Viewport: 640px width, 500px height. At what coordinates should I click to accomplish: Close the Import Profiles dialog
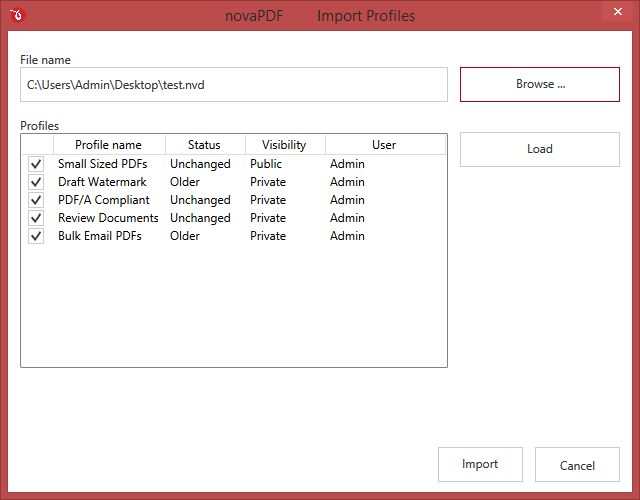(618, 11)
